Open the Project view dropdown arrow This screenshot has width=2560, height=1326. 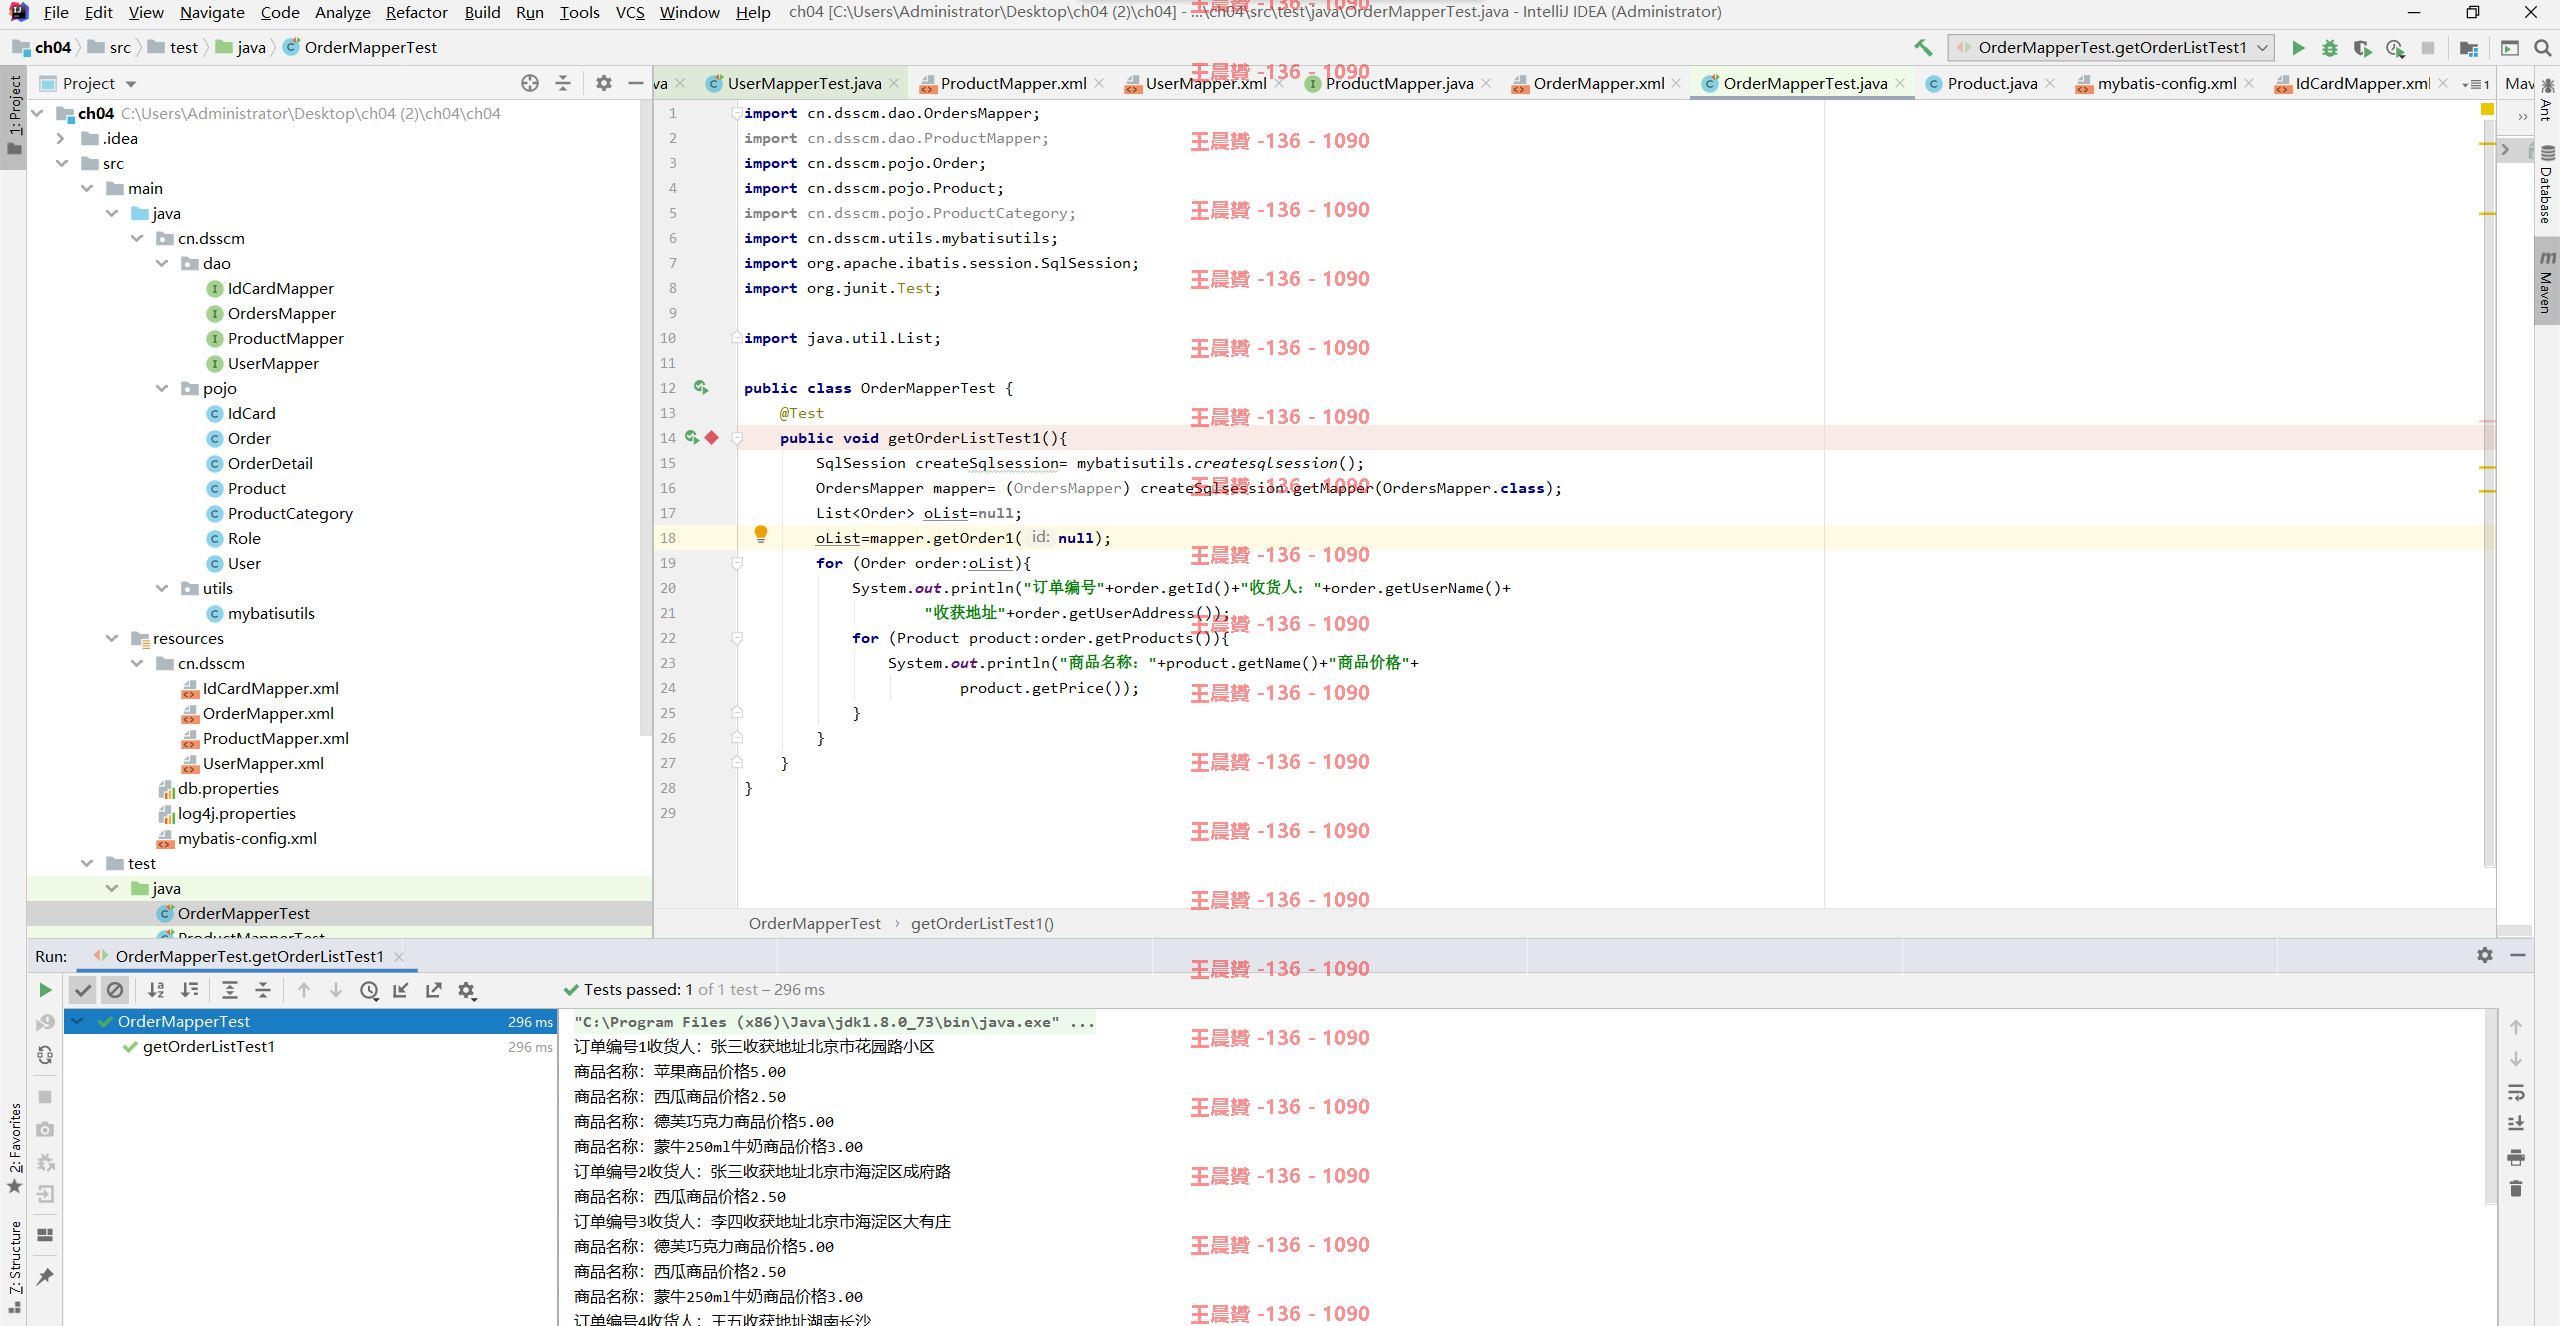click(131, 84)
